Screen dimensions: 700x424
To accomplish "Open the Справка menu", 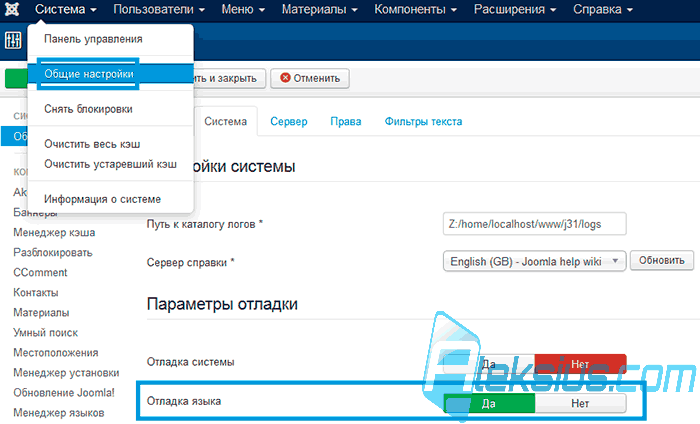I will pos(603,9).
